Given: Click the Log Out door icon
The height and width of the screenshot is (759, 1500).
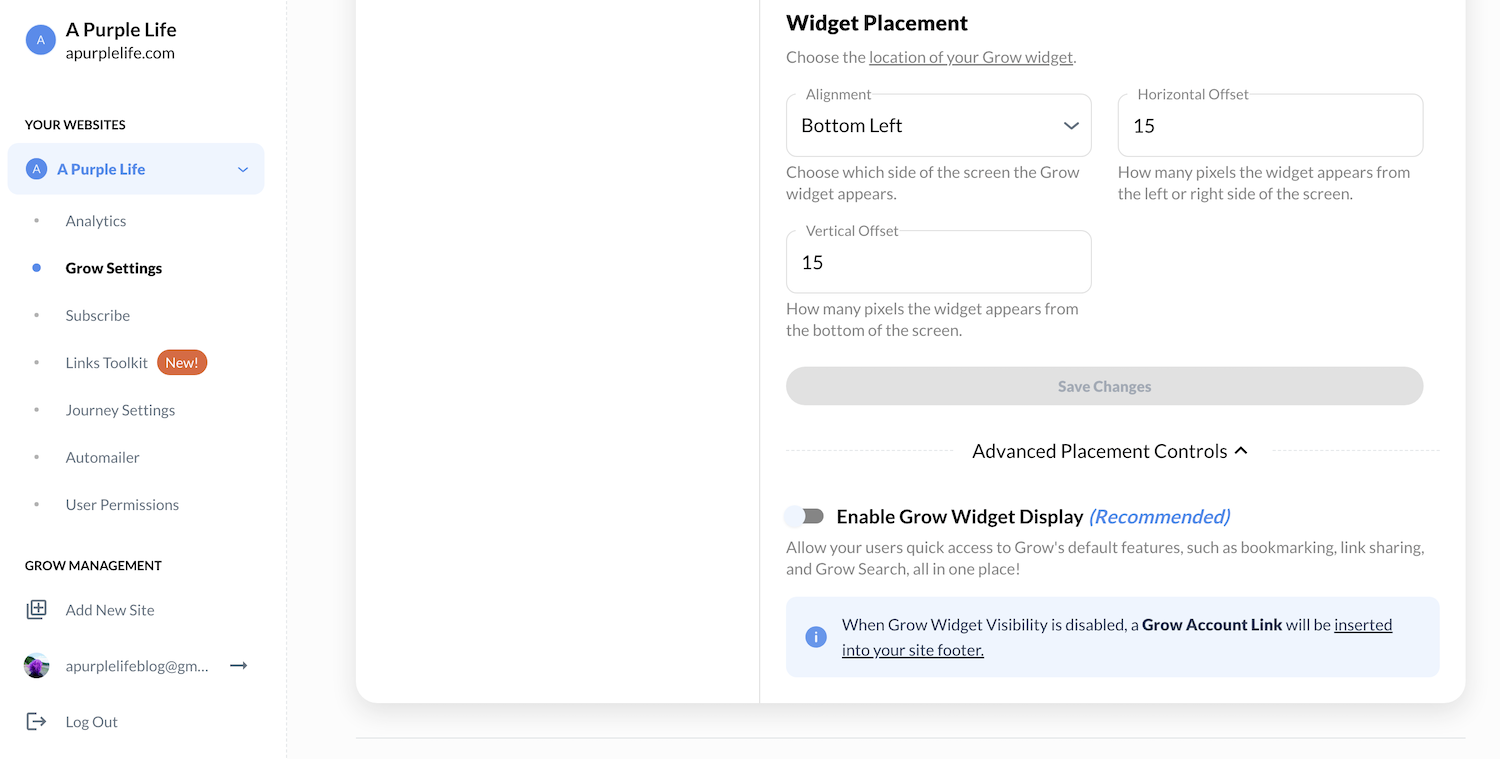Looking at the screenshot, I should coord(37,722).
